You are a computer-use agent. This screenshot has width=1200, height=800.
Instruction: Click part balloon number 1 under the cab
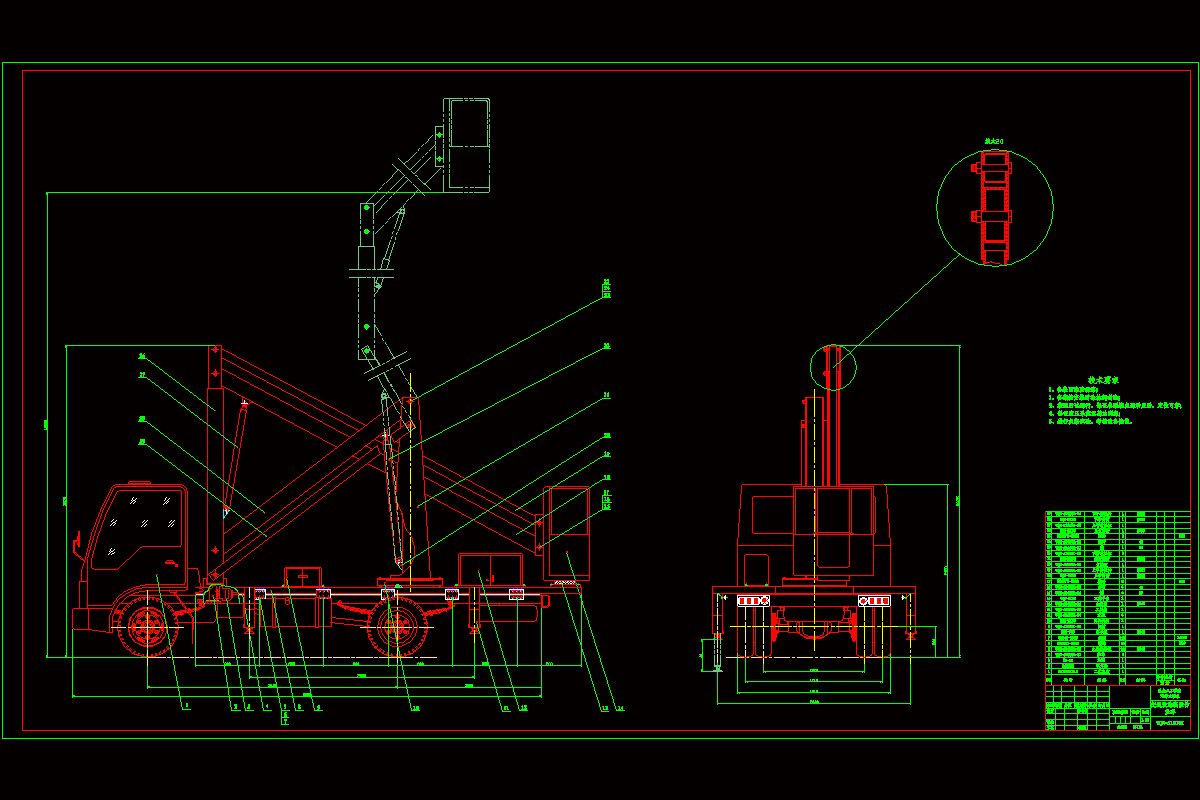[x=186, y=706]
